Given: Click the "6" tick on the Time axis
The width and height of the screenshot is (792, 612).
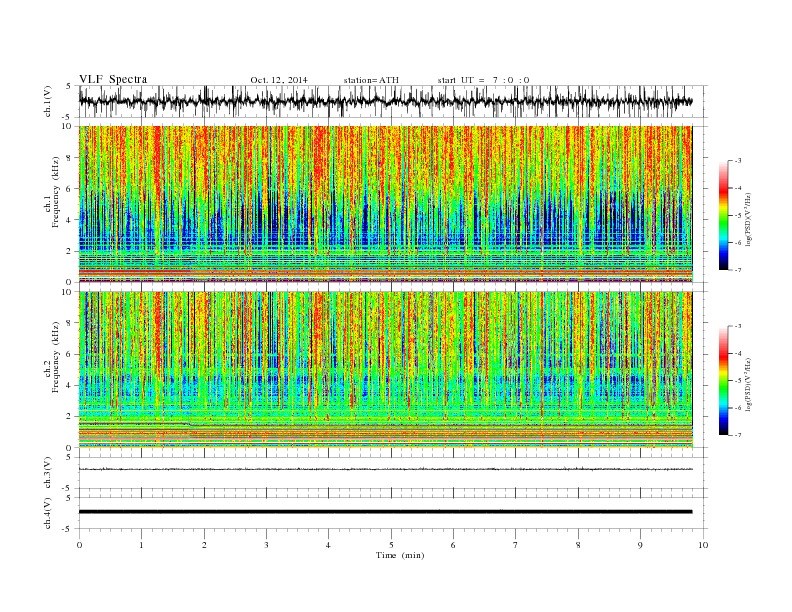Looking at the screenshot, I should click(x=453, y=545).
